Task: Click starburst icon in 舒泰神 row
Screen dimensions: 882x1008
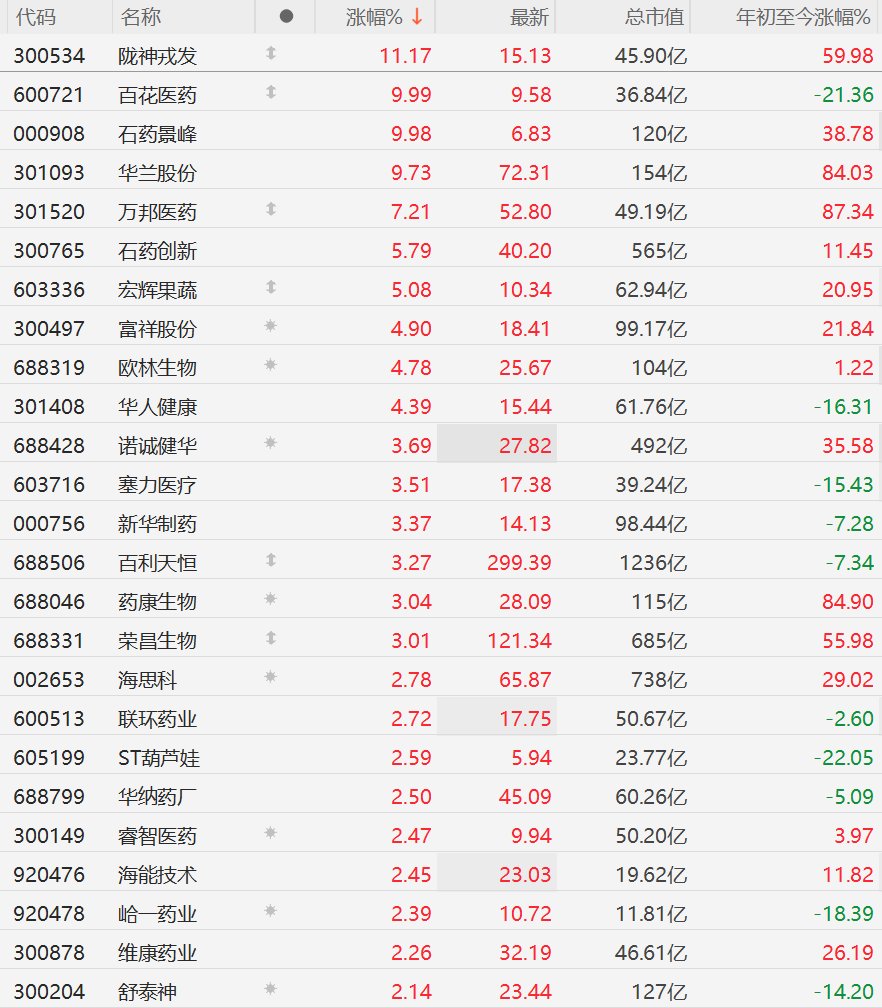Action: [x=271, y=989]
